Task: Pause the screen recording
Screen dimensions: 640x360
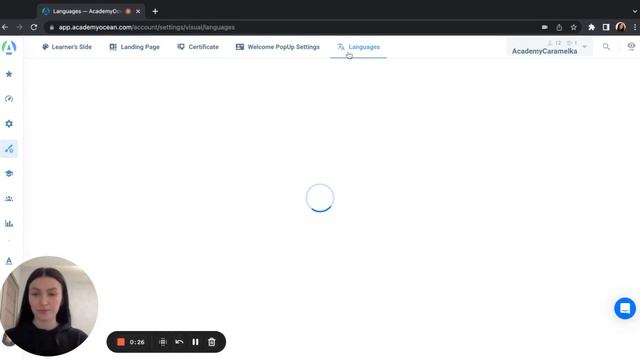Action: [195, 342]
